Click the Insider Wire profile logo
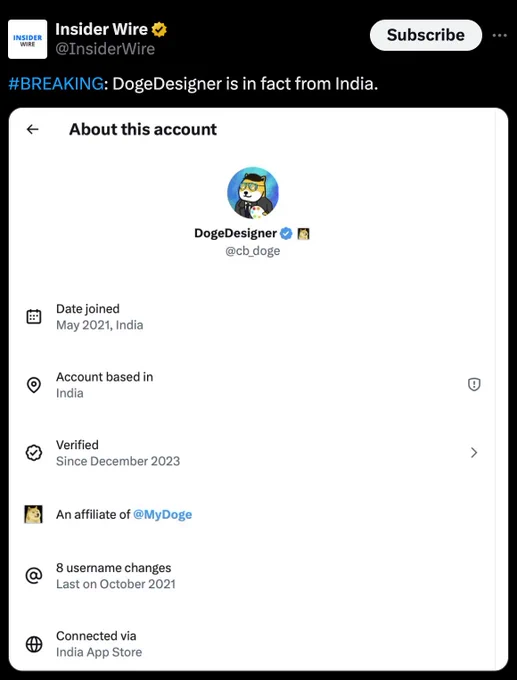Image resolution: width=517 pixels, height=680 pixels. [x=27, y=39]
